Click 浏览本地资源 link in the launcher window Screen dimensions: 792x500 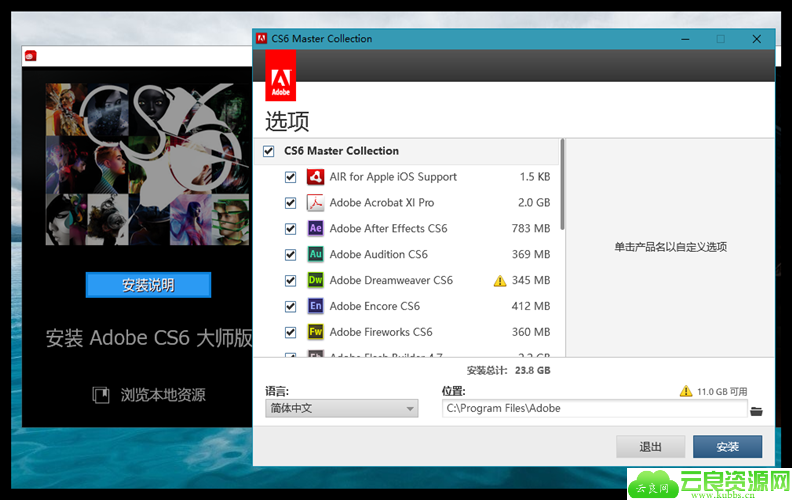coord(163,395)
